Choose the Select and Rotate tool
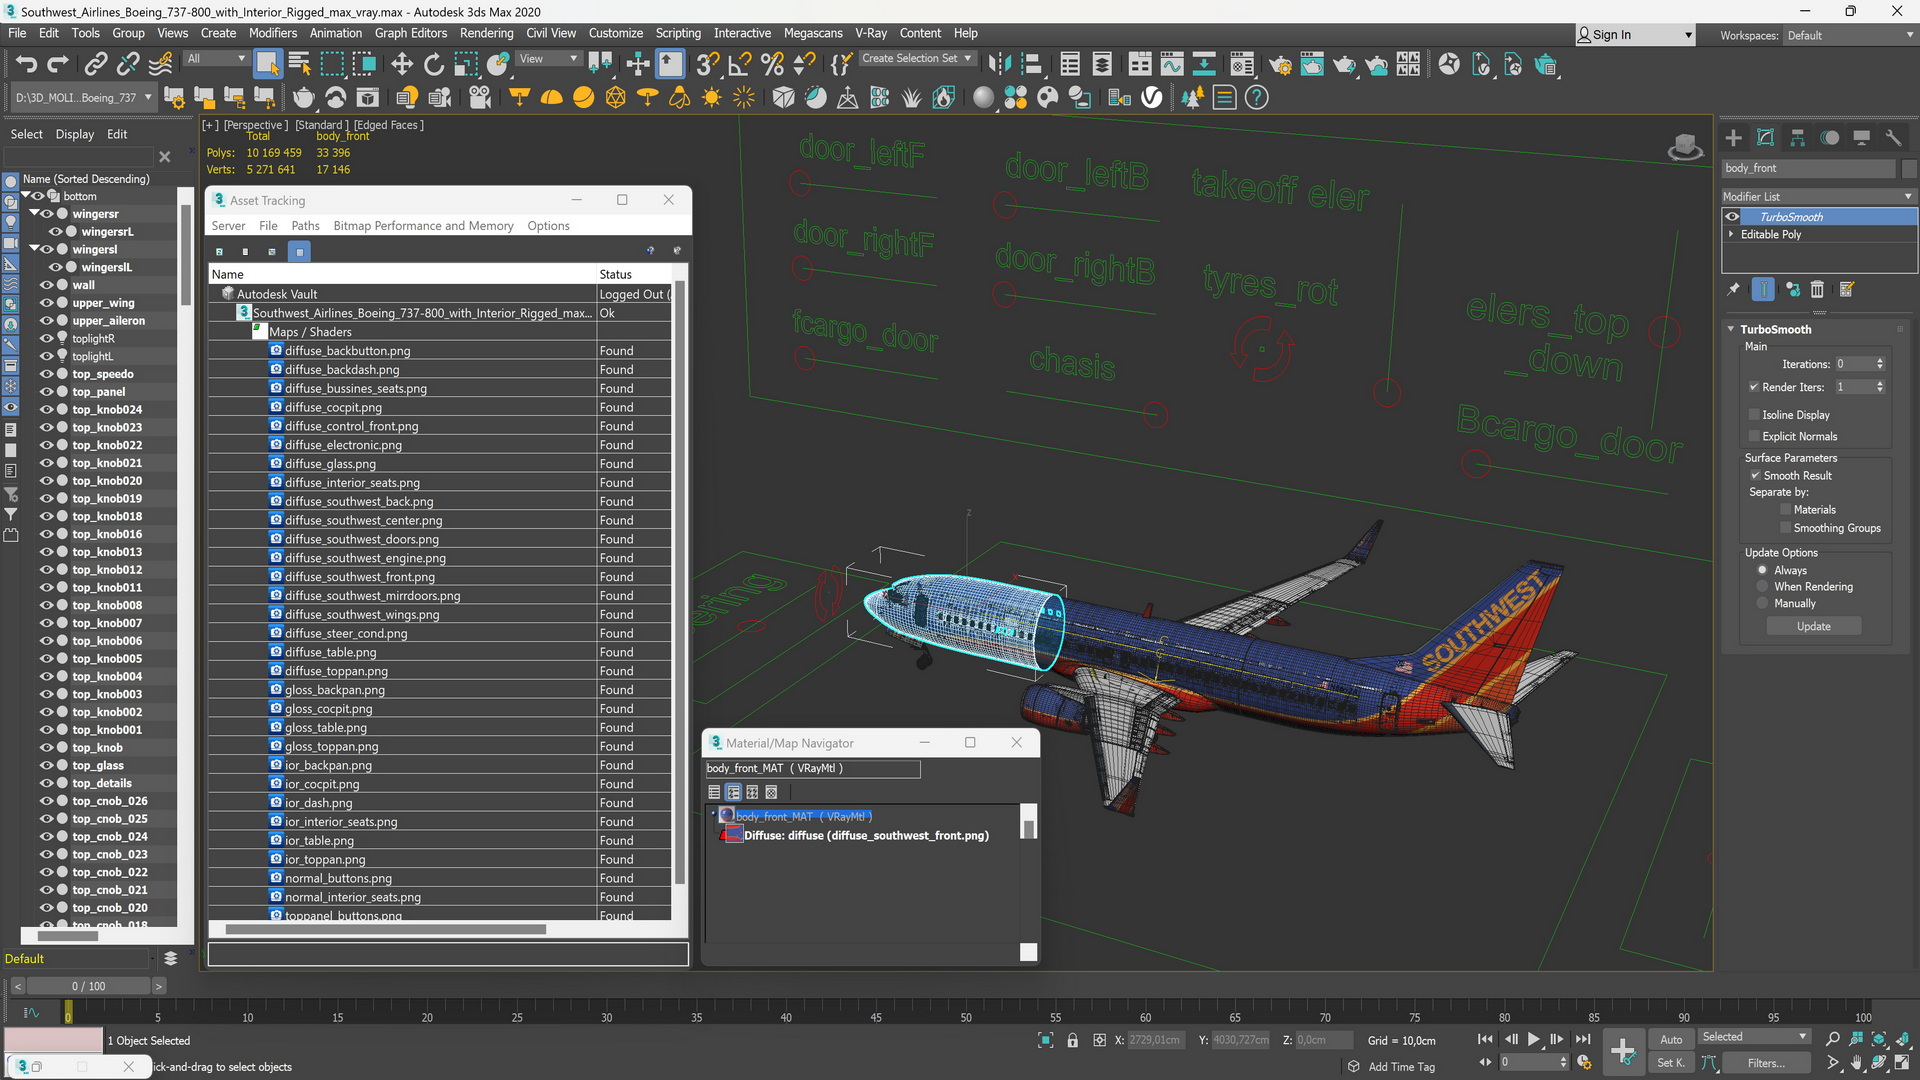The height and width of the screenshot is (1080, 1920). coord(433,65)
